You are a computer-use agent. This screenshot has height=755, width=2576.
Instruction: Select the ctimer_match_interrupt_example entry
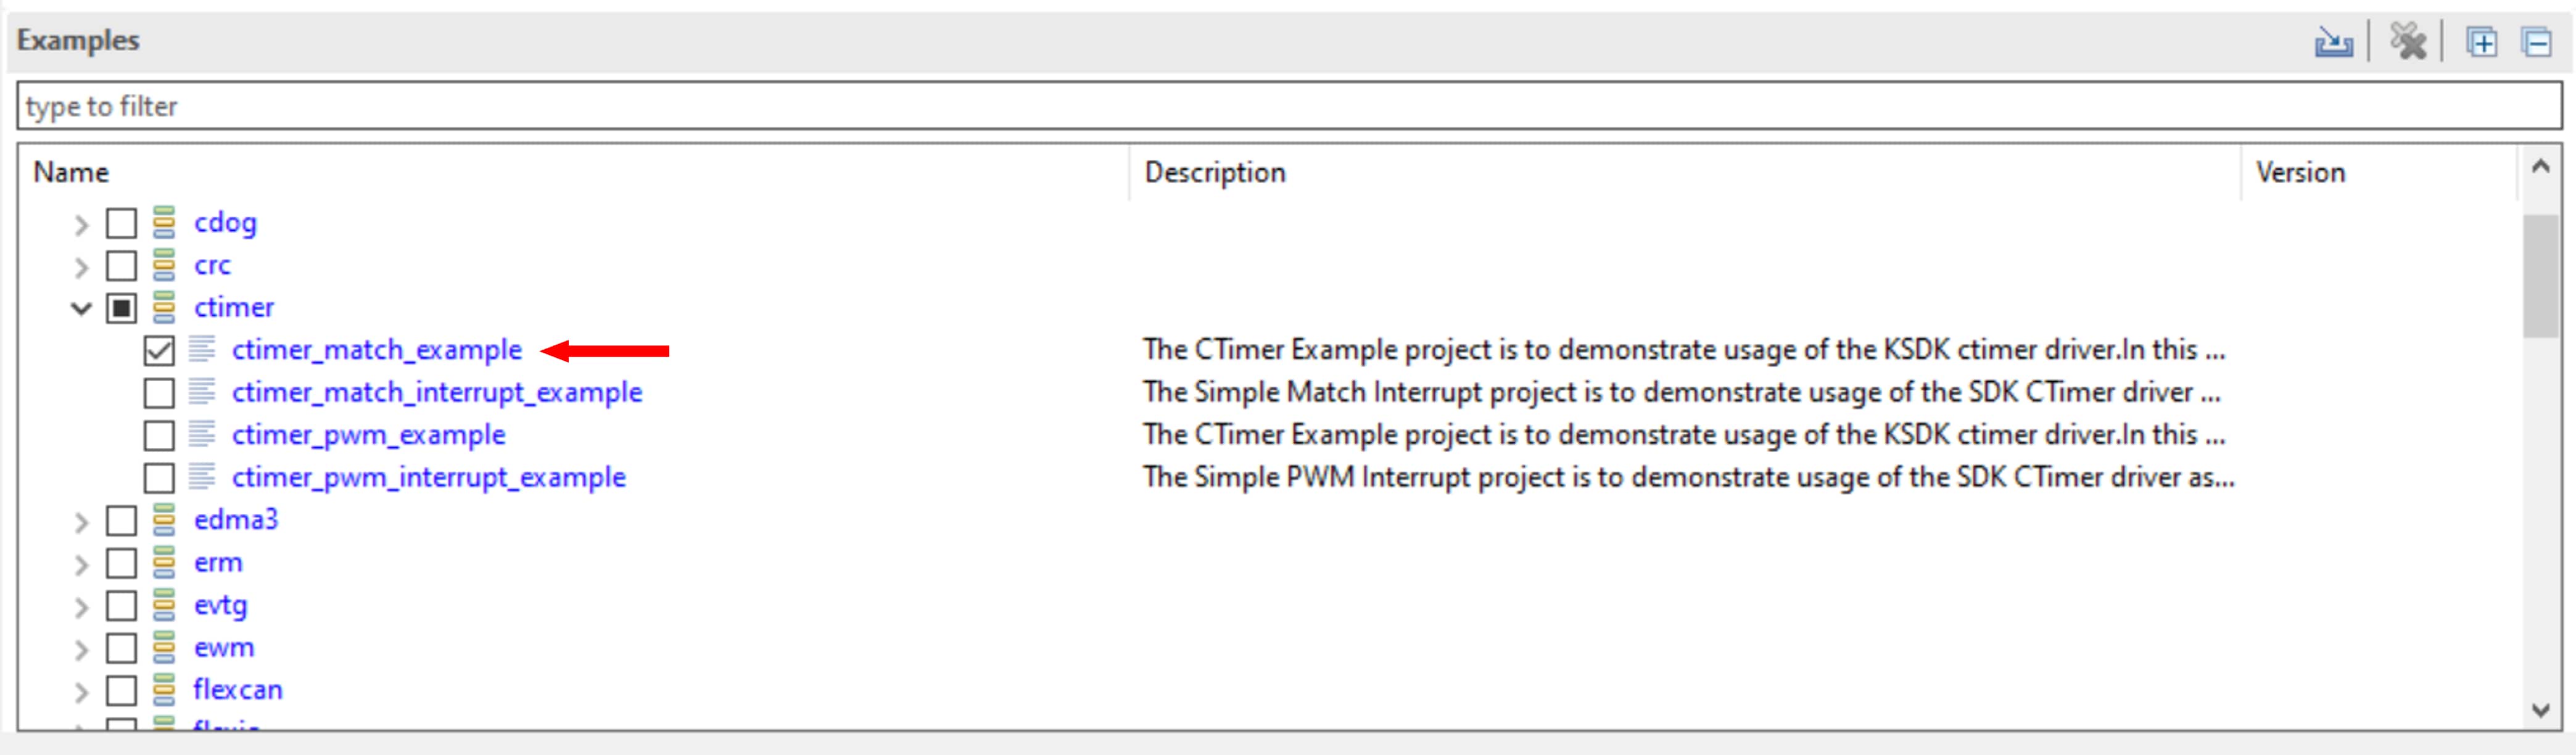click(x=436, y=392)
